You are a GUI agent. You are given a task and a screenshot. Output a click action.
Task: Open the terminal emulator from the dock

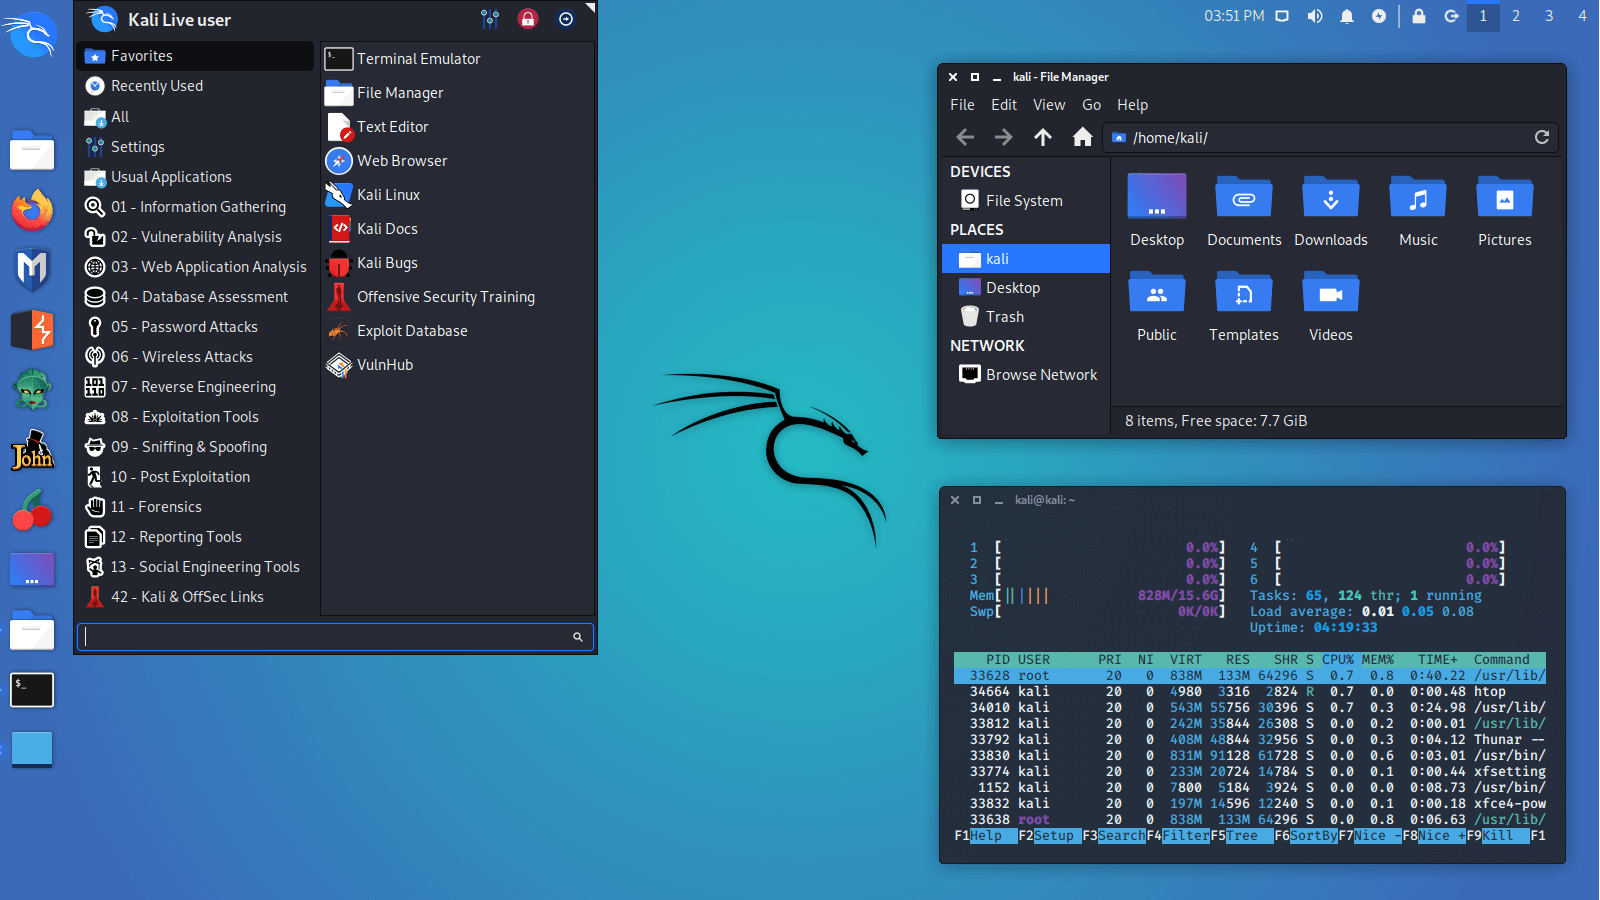31,689
